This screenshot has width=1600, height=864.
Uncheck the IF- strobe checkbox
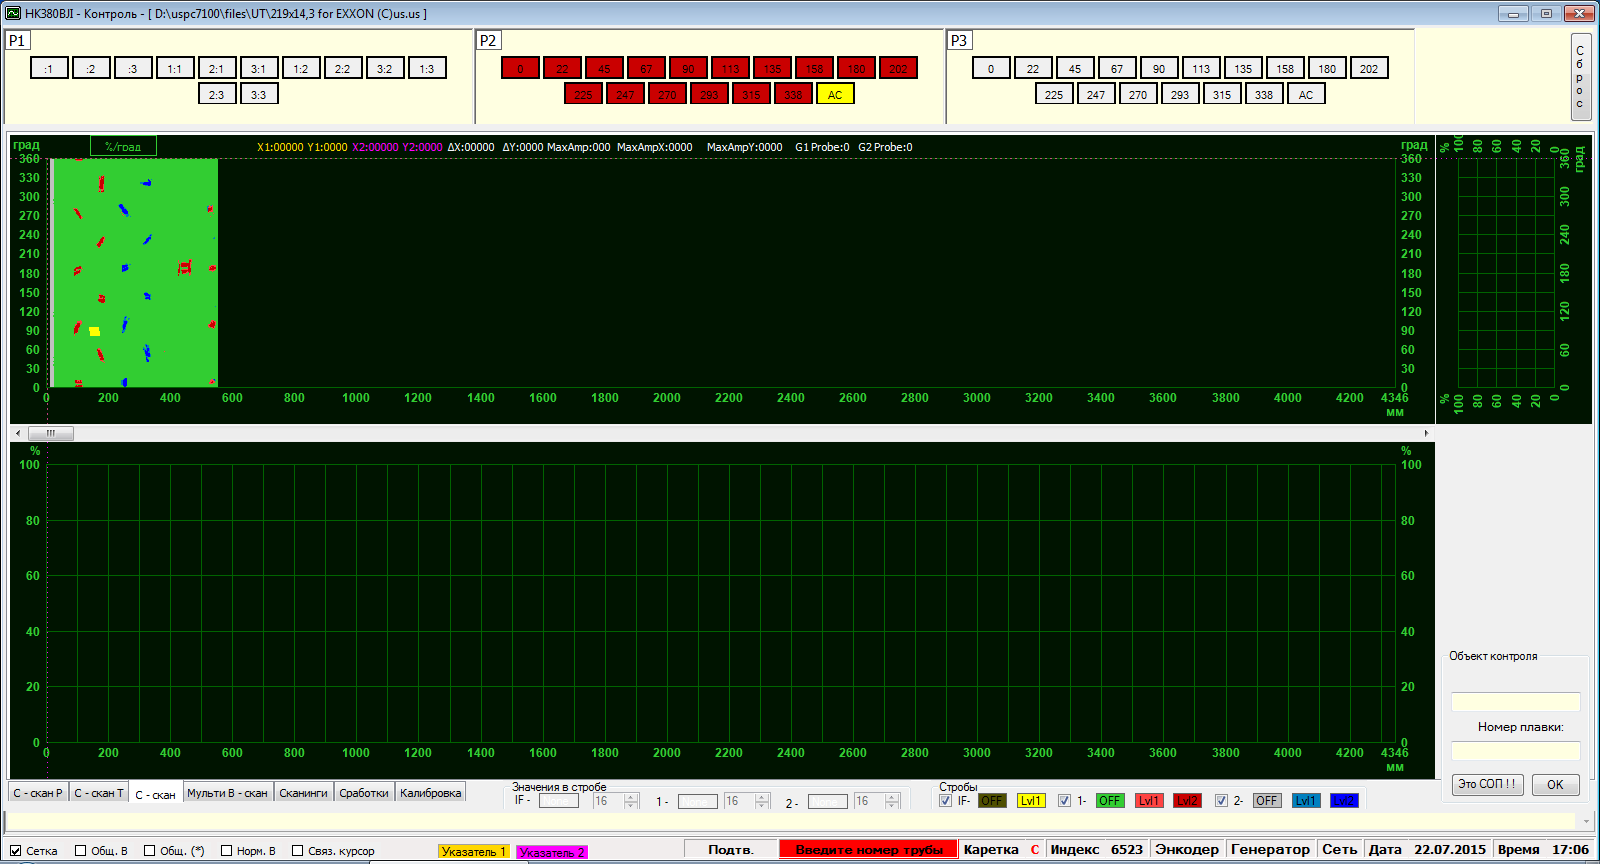click(946, 801)
